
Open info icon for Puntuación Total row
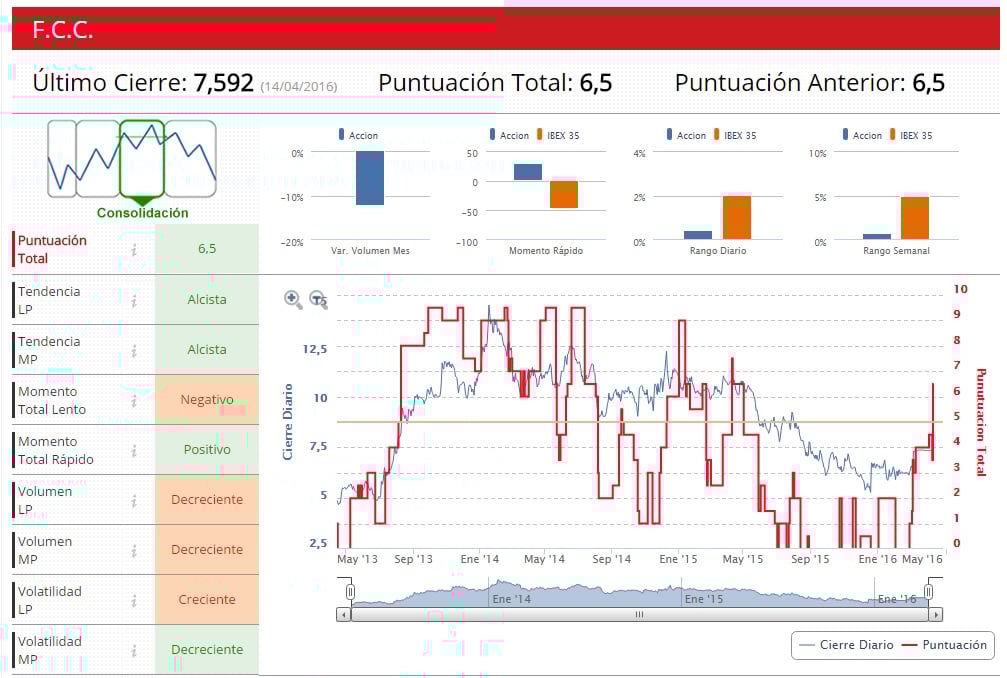[x=134, y=250]
